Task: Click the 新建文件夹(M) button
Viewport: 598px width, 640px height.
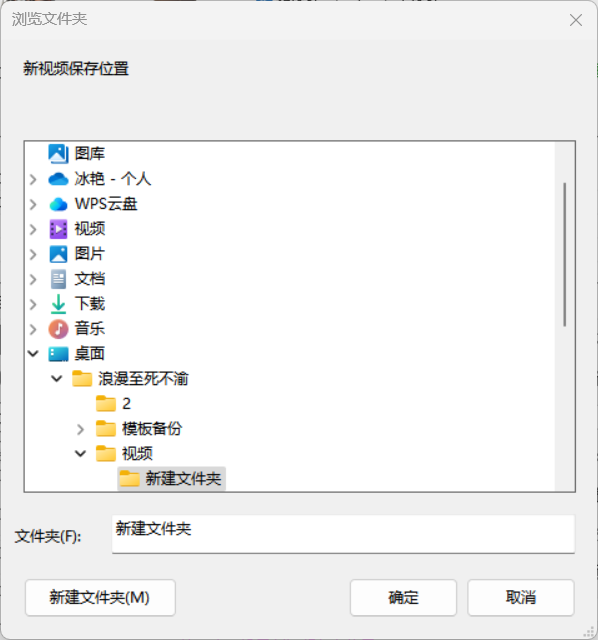Action: point(100,598)
